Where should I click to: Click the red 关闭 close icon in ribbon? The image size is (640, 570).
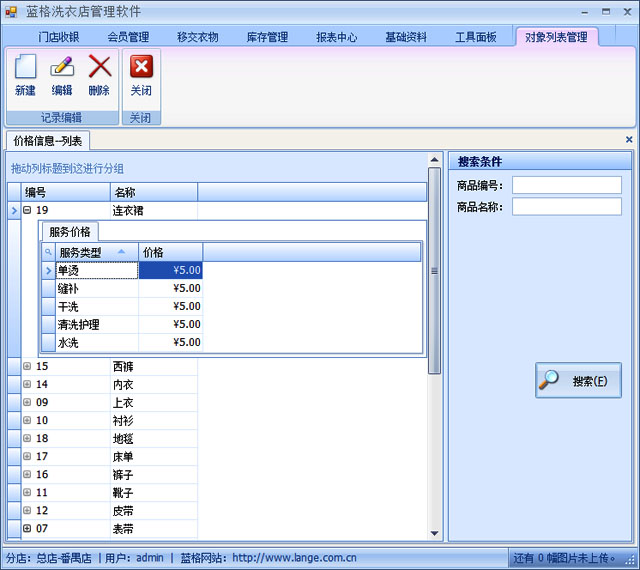[141, 66]
